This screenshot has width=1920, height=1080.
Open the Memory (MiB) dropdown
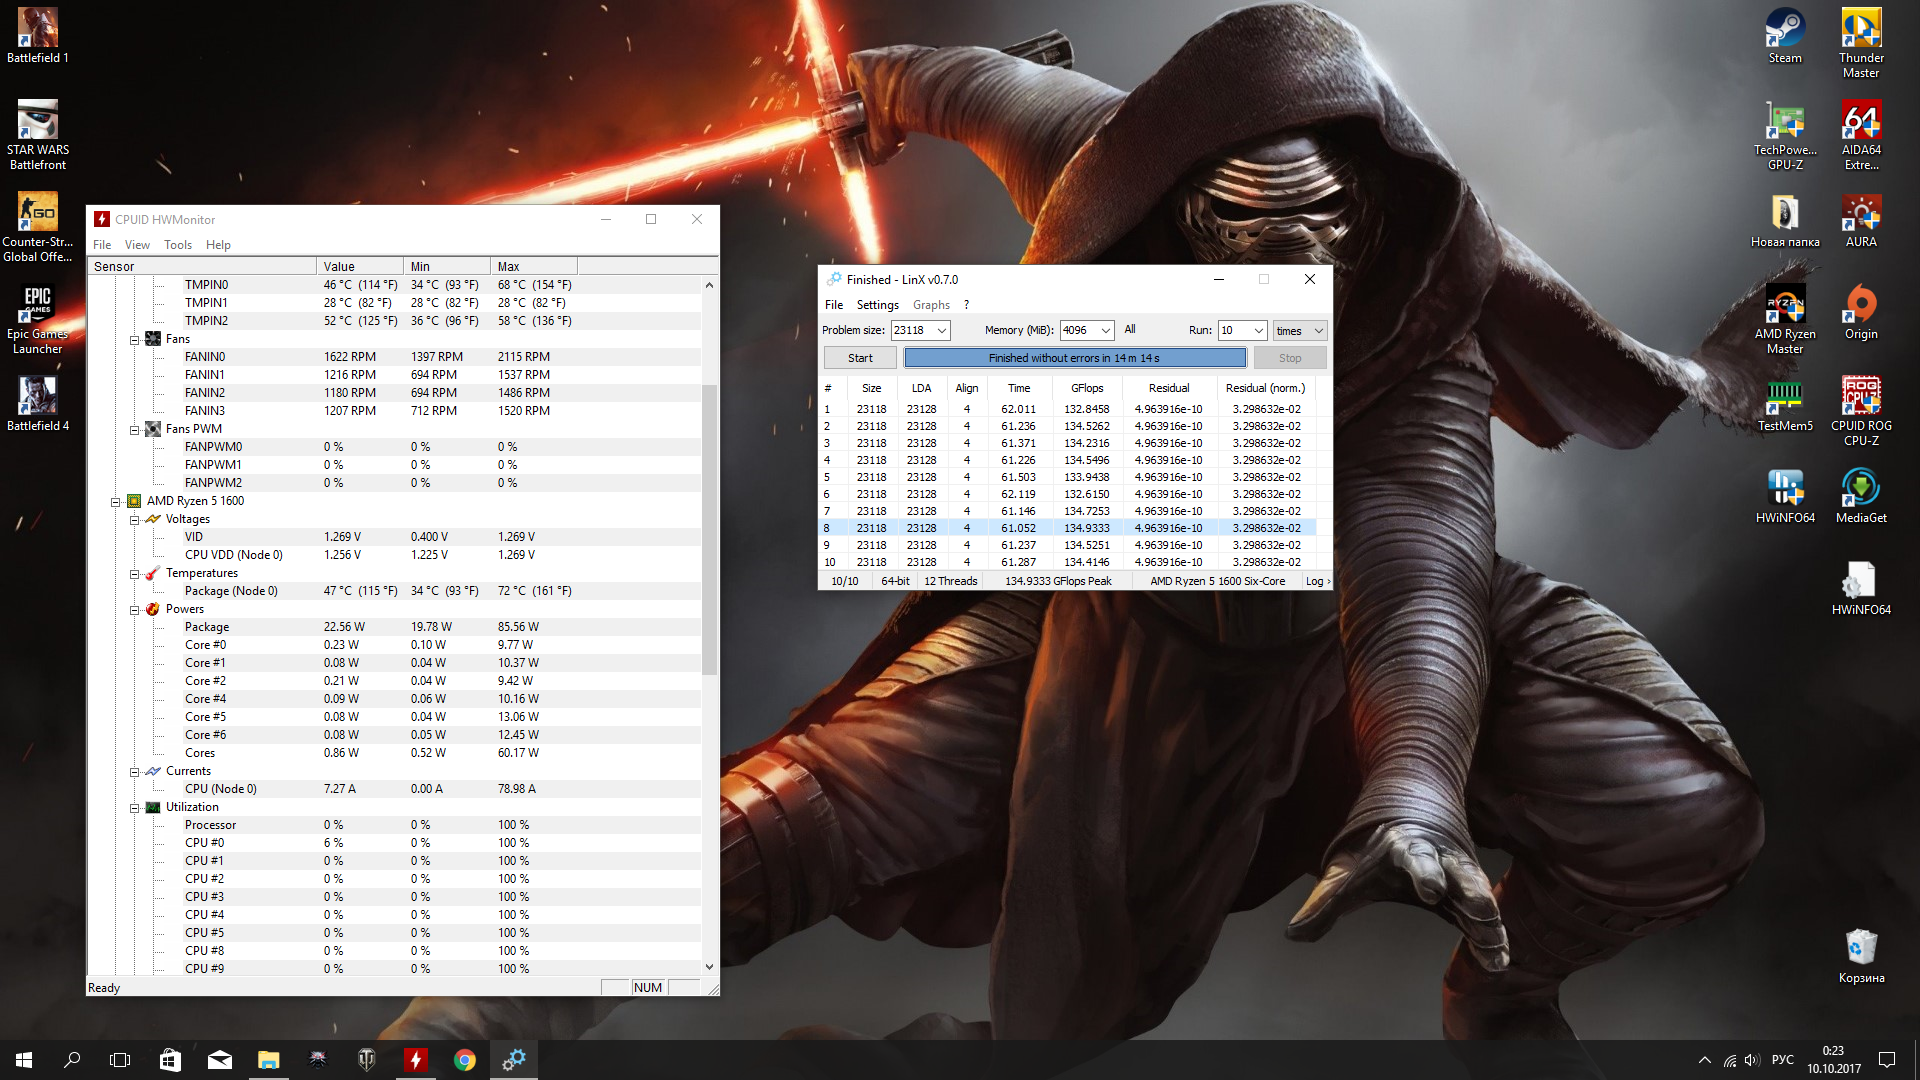1105,331
